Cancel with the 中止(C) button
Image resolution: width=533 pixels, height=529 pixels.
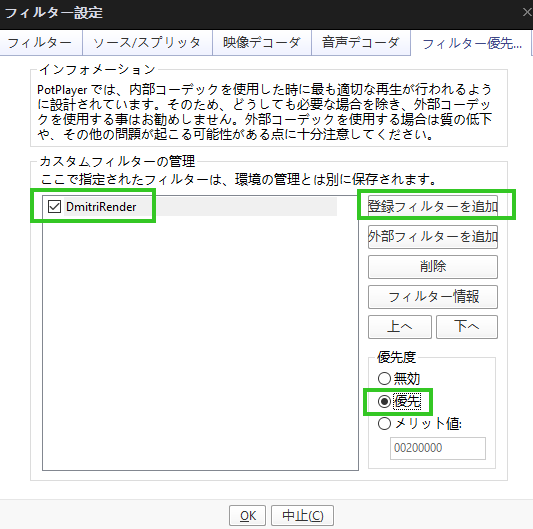302,516
